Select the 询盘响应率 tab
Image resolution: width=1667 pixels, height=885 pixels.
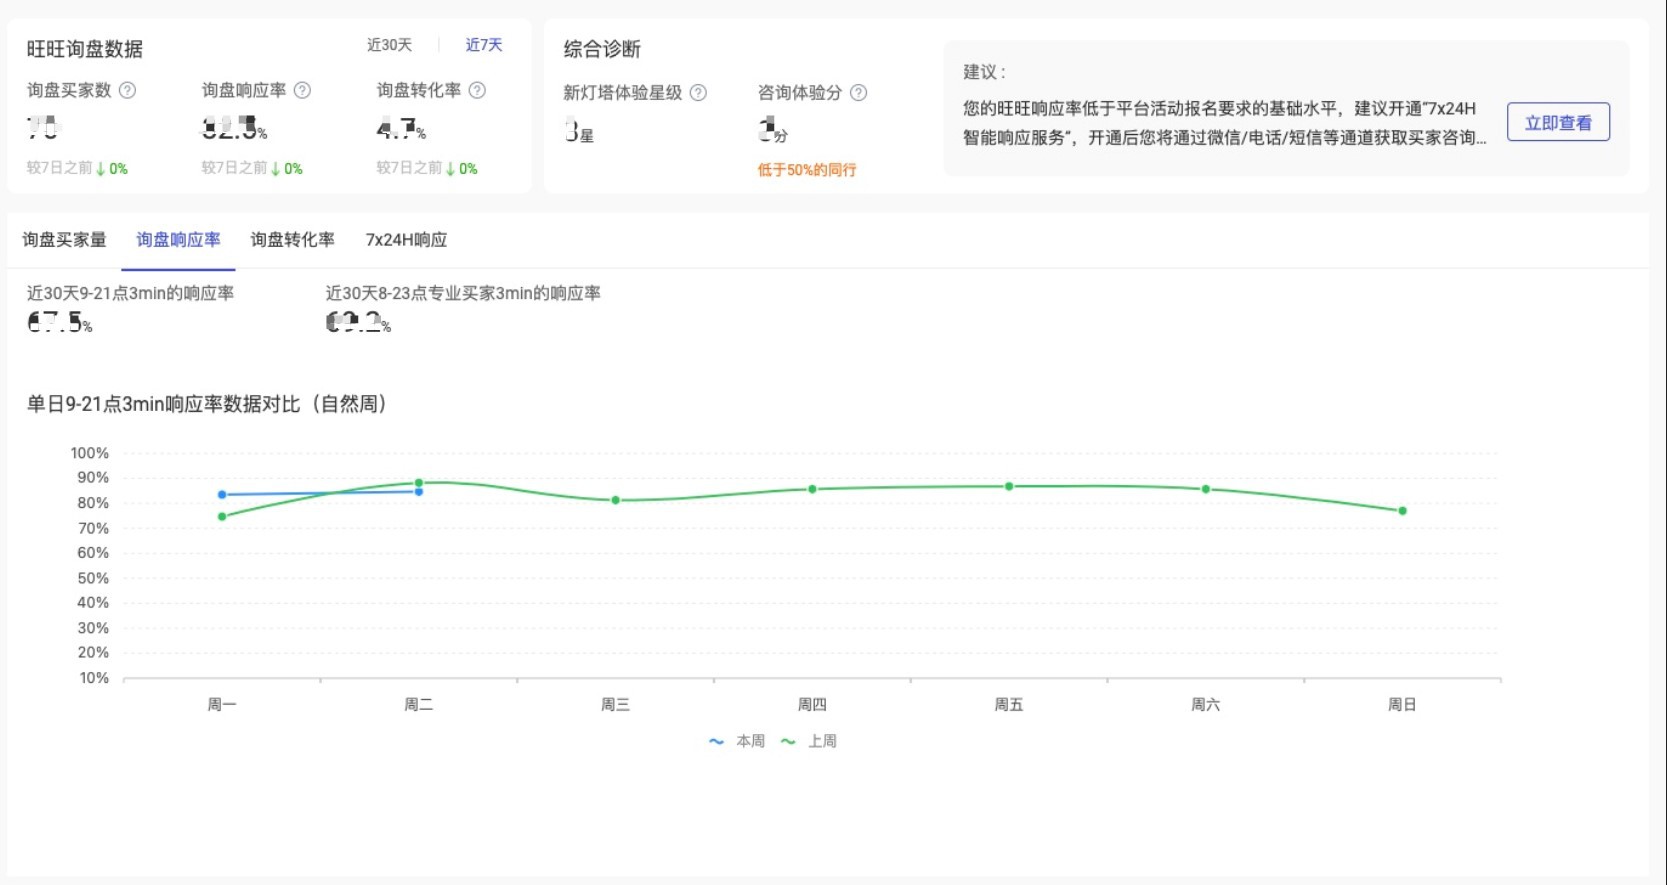pyautogui.click(x=178, y=240)
